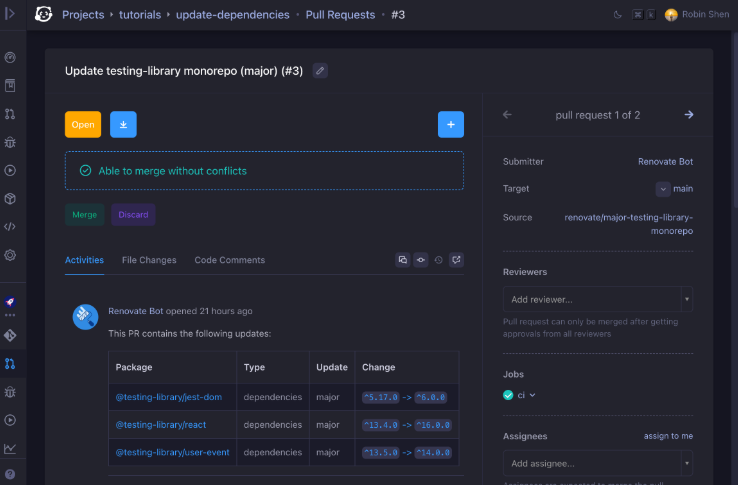This screenshot has height=485, width=738.
Task: Open project Builds play icon in lower sidebar
Action: pos(10,420)
